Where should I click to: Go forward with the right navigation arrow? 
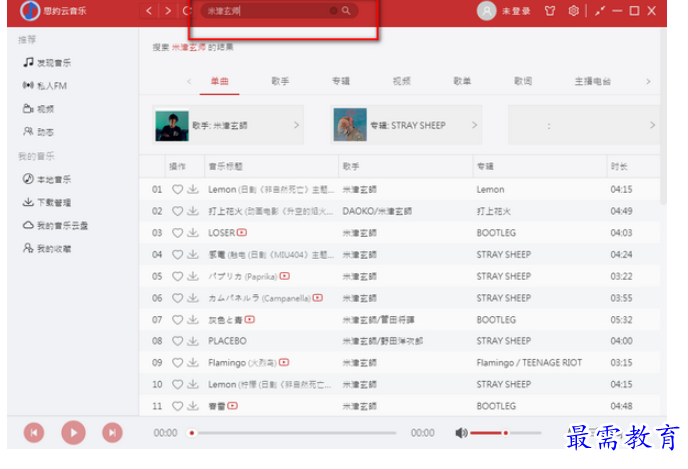point(168,11)
